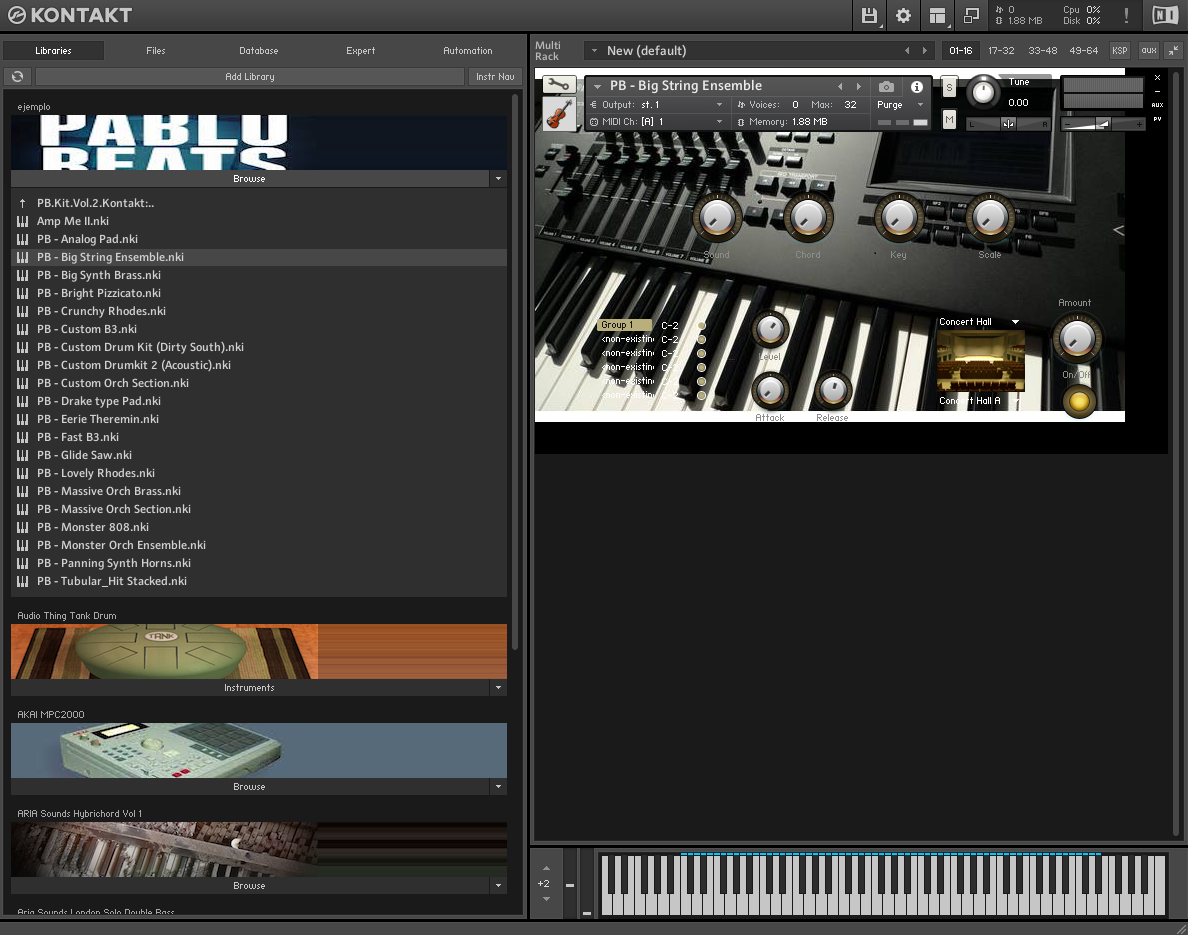Click the NI logo in header
This screenshot has width=1188, height=935.
(1165, 15)
